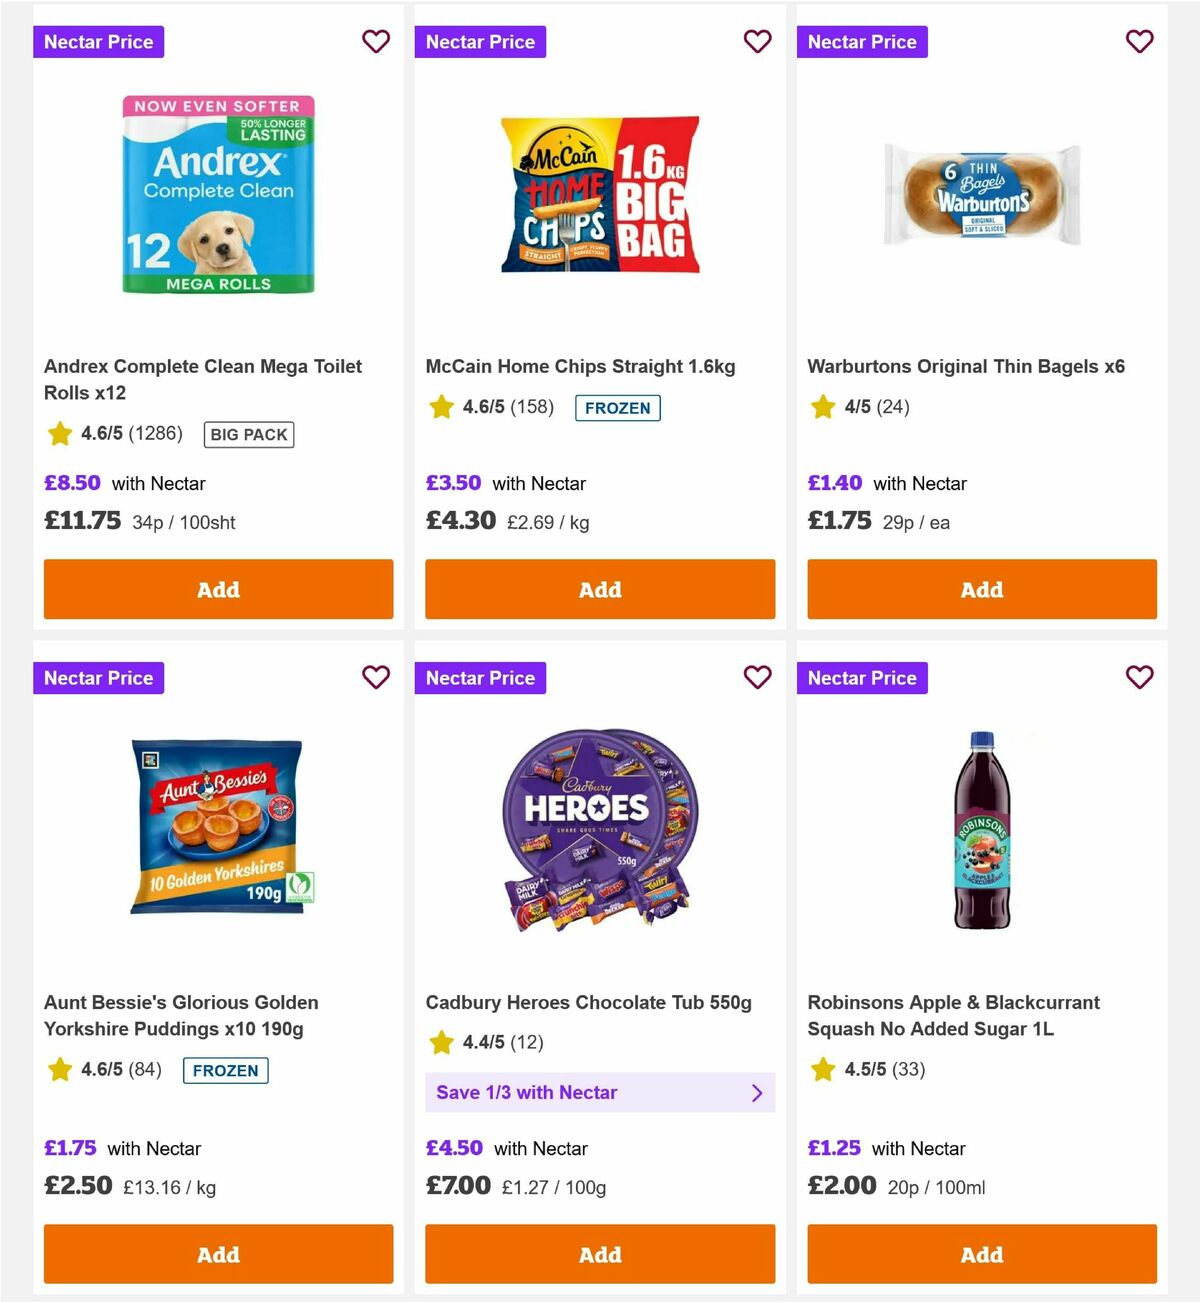
Task: Click the Nectar Price badge on Andrex
Action: [x=98, y=42]
